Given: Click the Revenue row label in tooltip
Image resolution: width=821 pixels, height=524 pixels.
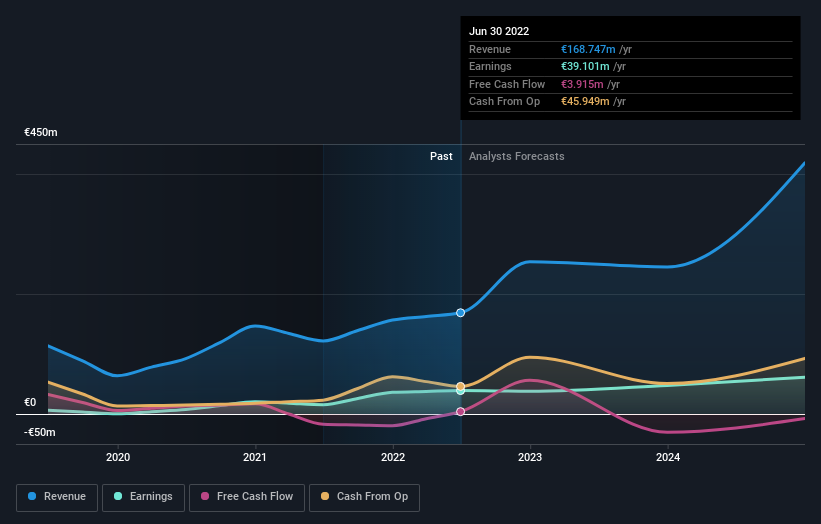Looking at the screenshot, I should (490, 49).
